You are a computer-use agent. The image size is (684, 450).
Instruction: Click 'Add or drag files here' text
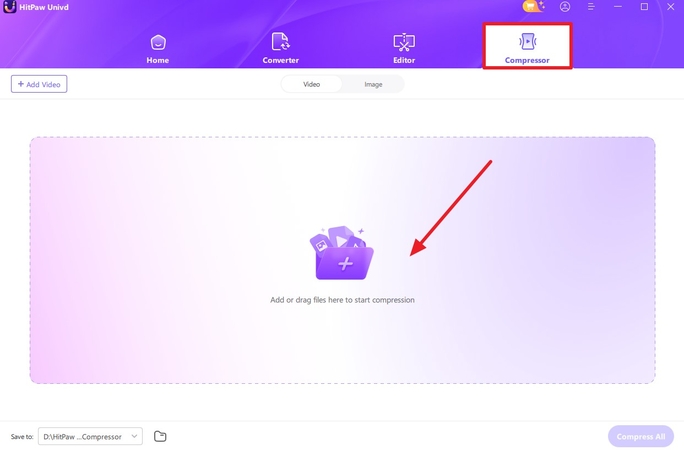342,300
